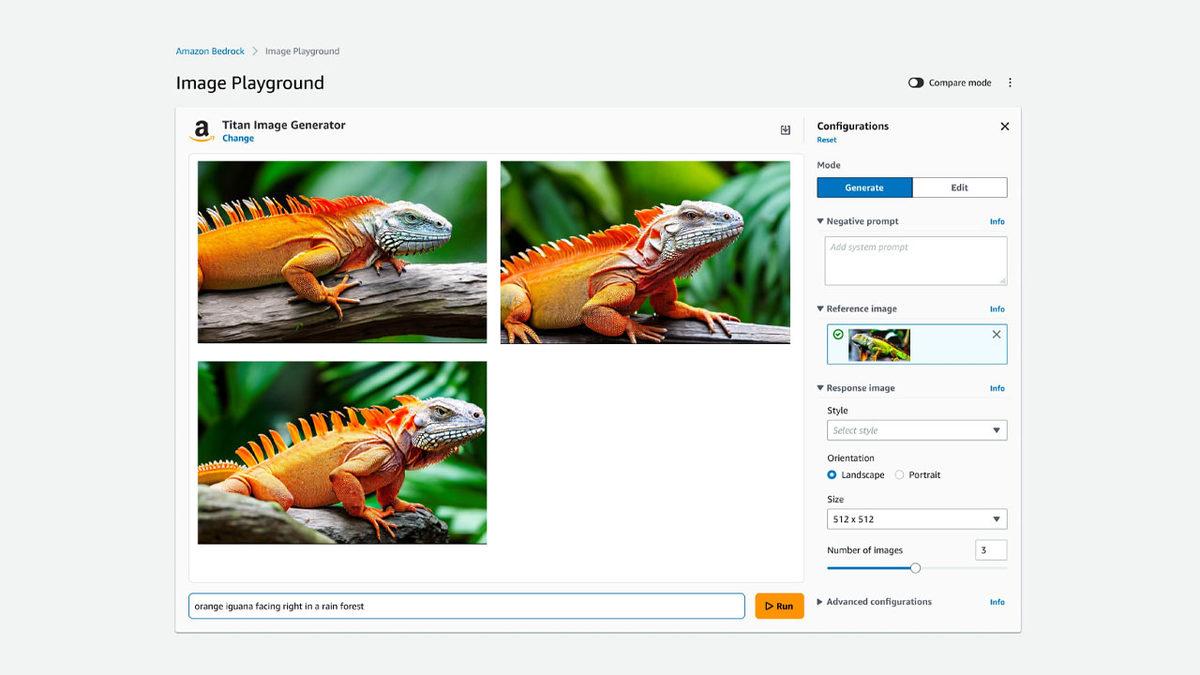The width and height of the screenshot is (1200, 675).
Task: Open the Size dropdown showing 512 x 512
Action: 916,519
